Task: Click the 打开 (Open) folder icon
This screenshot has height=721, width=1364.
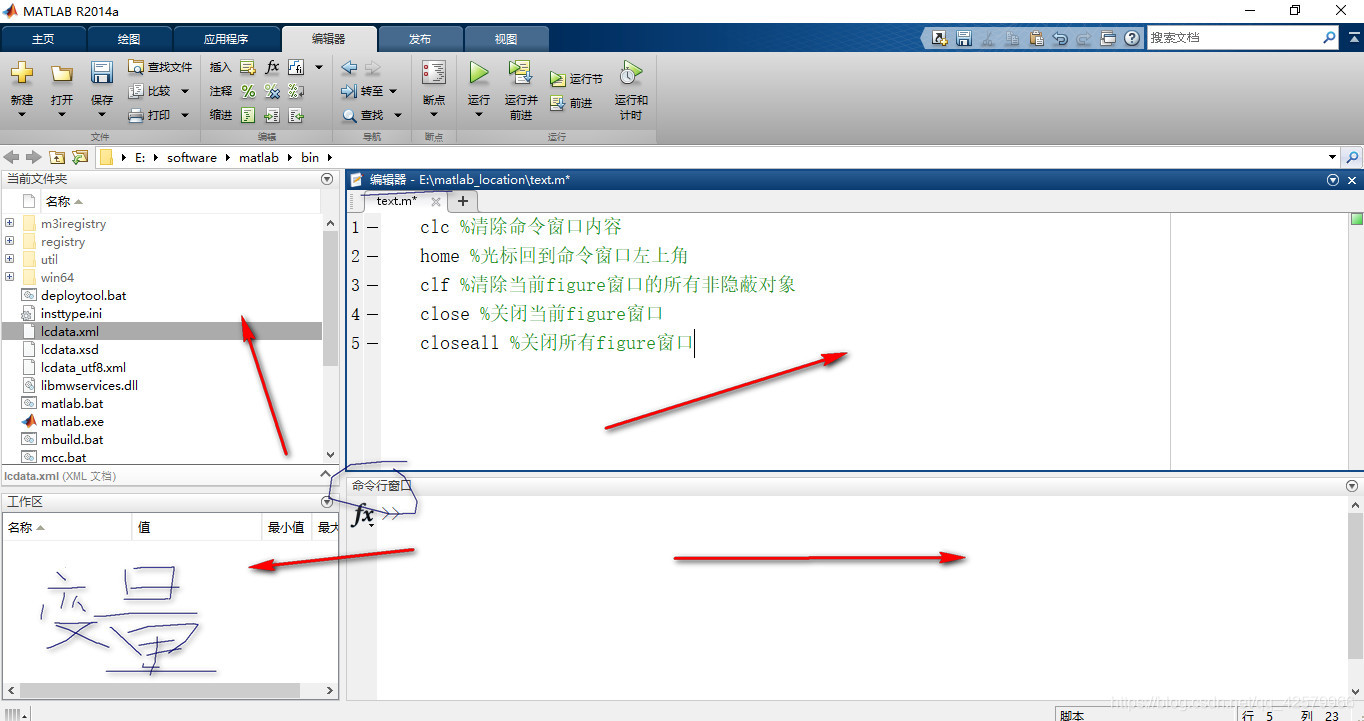Action: (x=62, y=74)
